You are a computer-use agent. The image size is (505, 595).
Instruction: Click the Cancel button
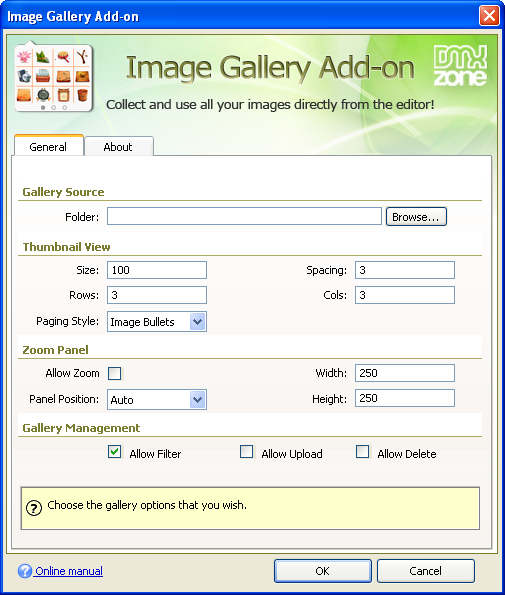(x=426, y=571)
